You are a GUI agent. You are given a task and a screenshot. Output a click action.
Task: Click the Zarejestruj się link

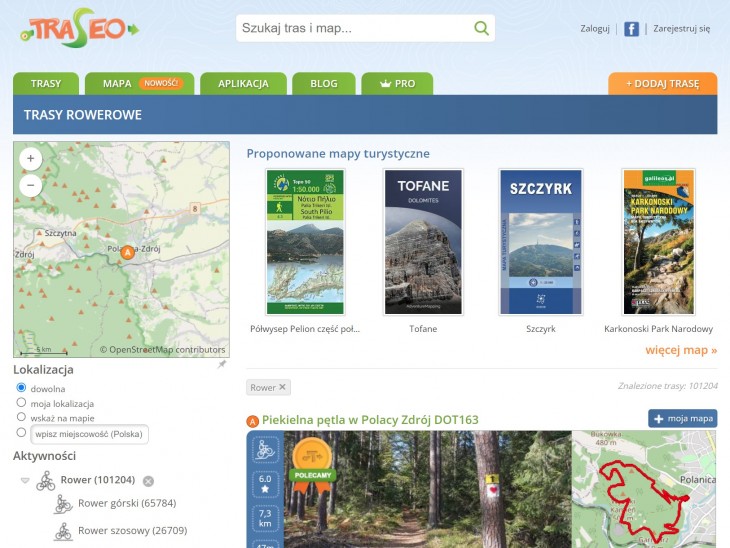coord(682,28)
